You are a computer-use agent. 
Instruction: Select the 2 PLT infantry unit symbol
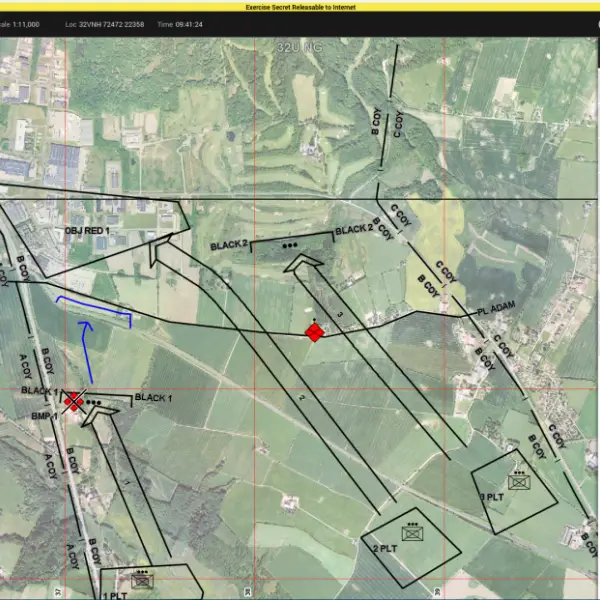[412, 533]
